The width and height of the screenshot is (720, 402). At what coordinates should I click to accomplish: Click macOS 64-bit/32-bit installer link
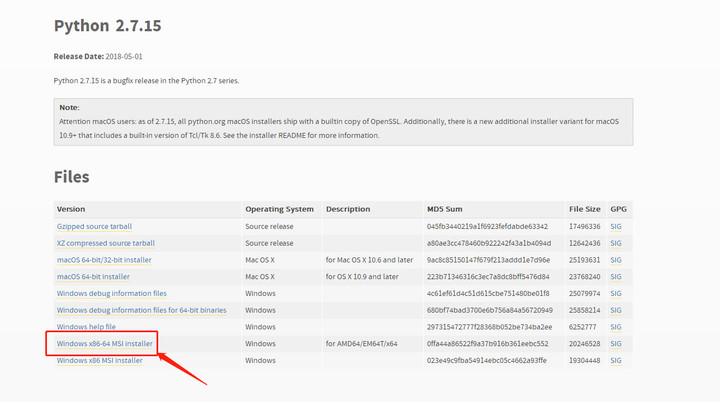104,260
